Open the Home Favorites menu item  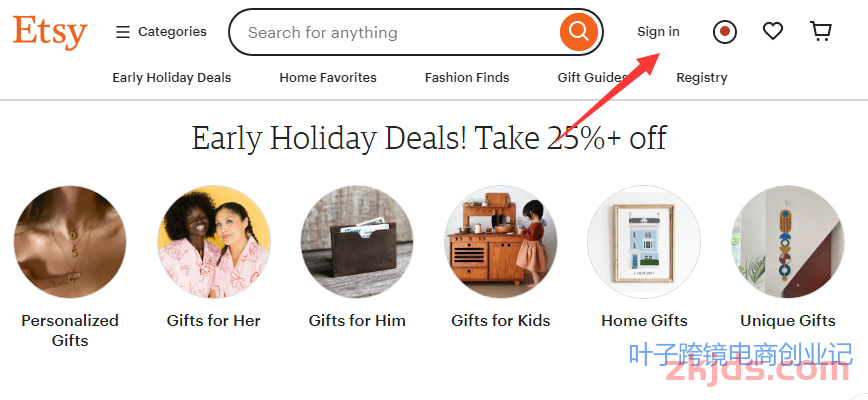[x=328, y=78]
